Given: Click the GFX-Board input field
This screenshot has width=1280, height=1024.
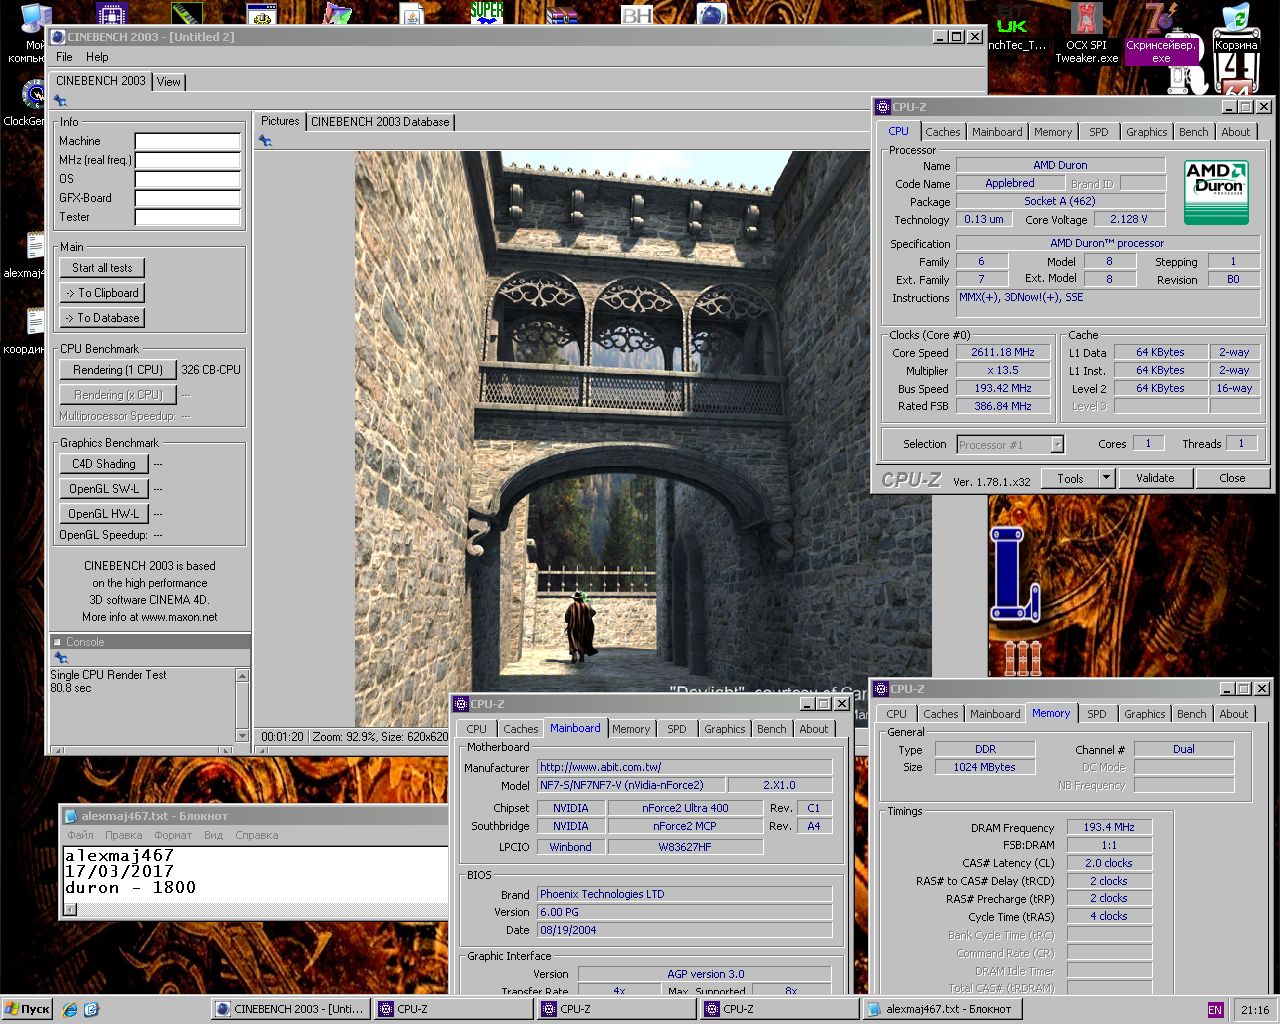Looking at the screenshot, I should click(x=188, y=198).
